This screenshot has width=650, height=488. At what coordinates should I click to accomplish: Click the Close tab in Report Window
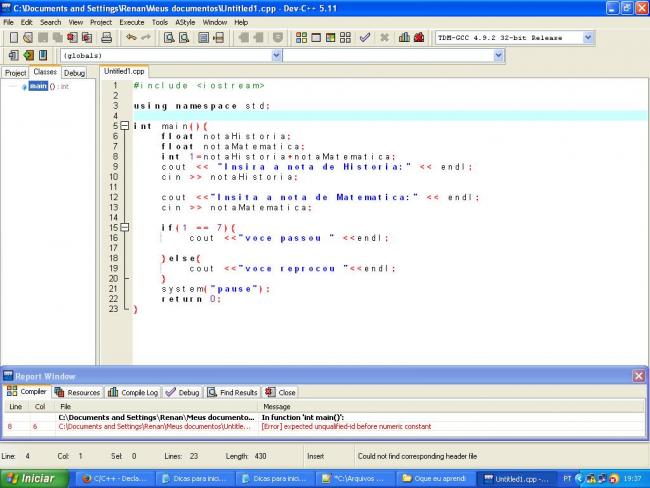click(x=280, y=392)
